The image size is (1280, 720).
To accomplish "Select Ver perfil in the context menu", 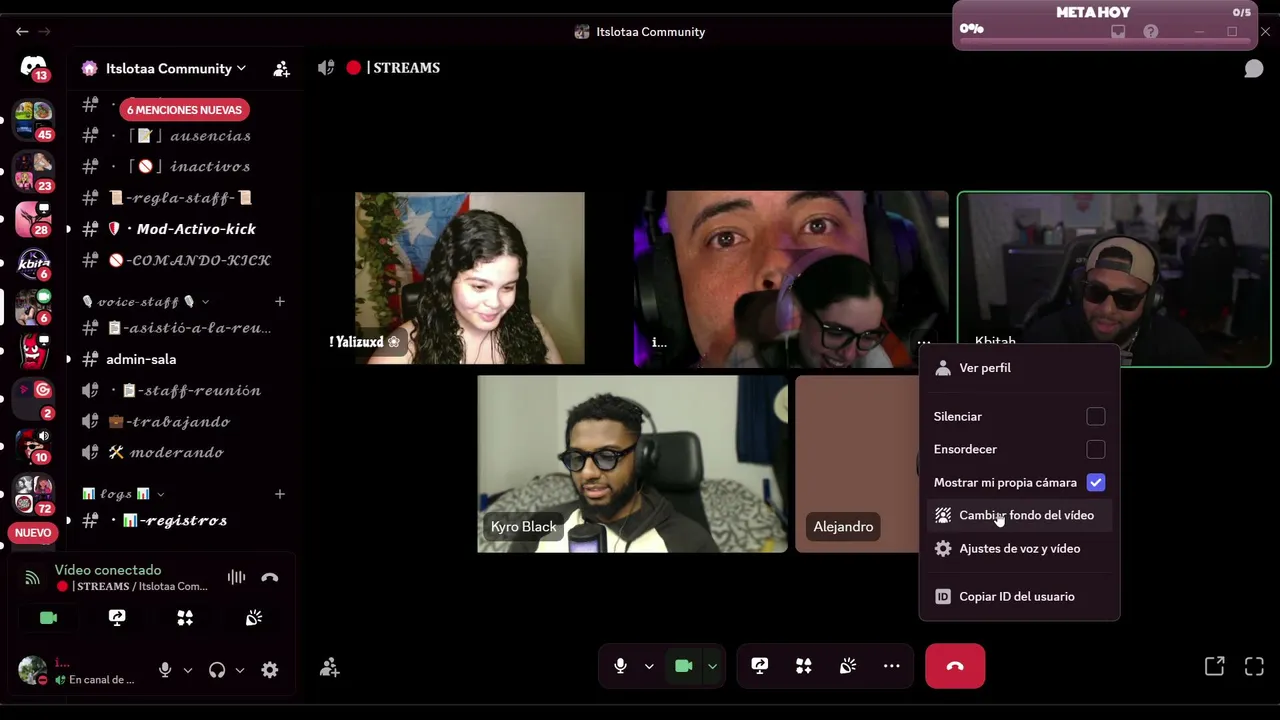I will [x=1020, y=368].
